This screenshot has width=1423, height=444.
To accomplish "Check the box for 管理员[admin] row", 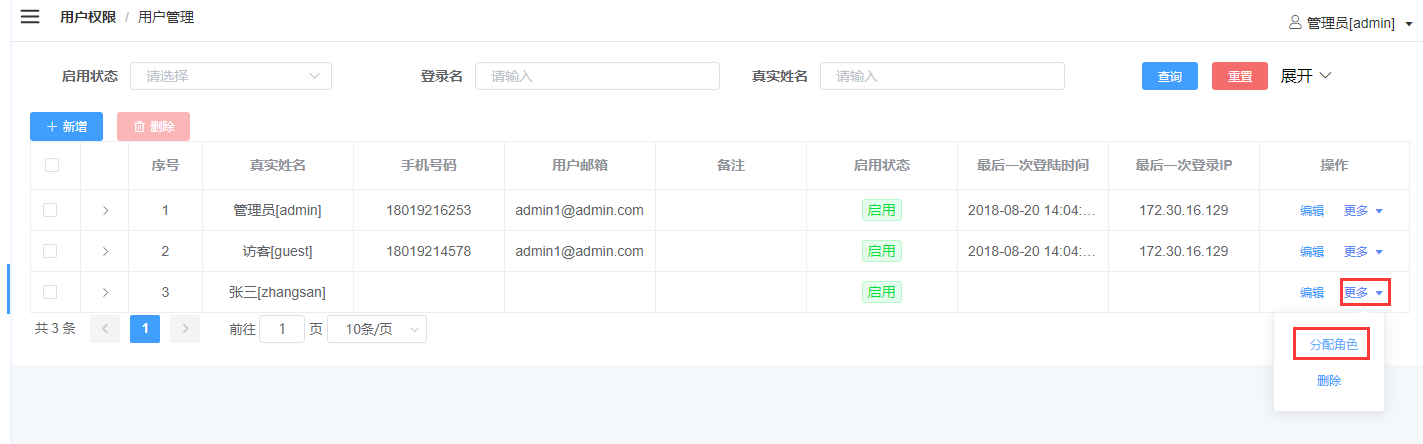I will click(x=50, y=210).
